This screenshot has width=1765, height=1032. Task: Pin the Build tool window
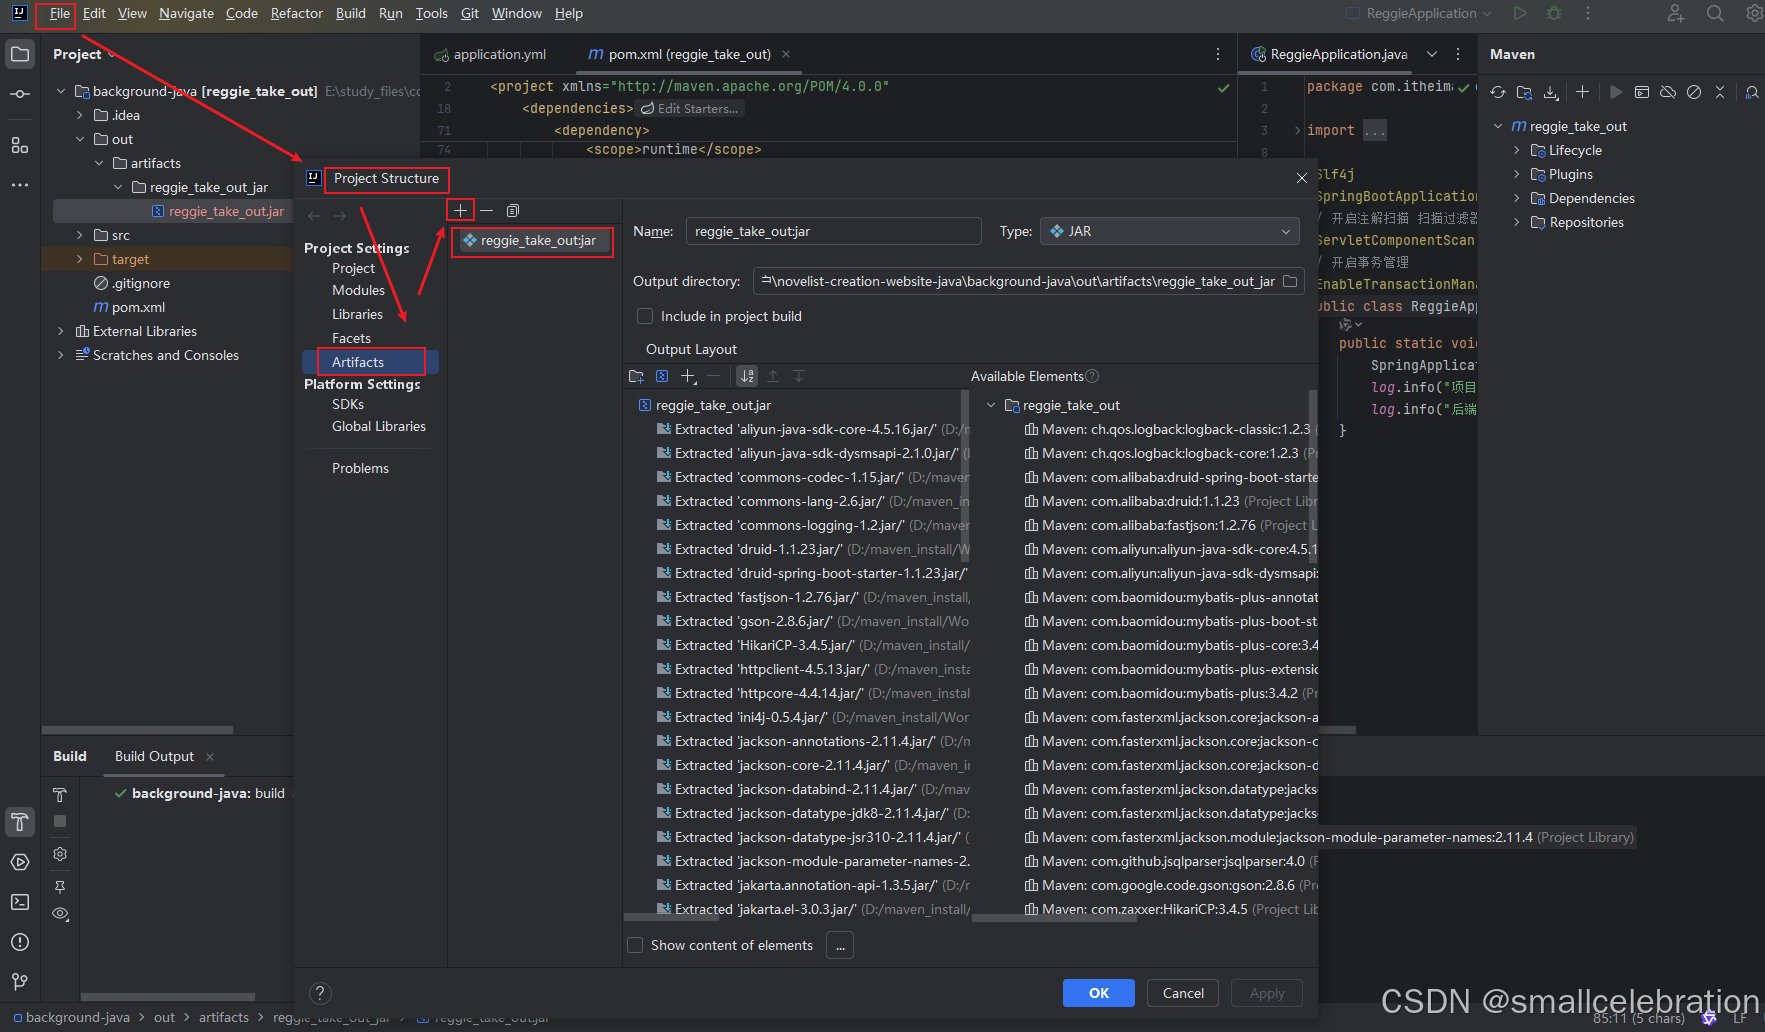coord(59,887)
